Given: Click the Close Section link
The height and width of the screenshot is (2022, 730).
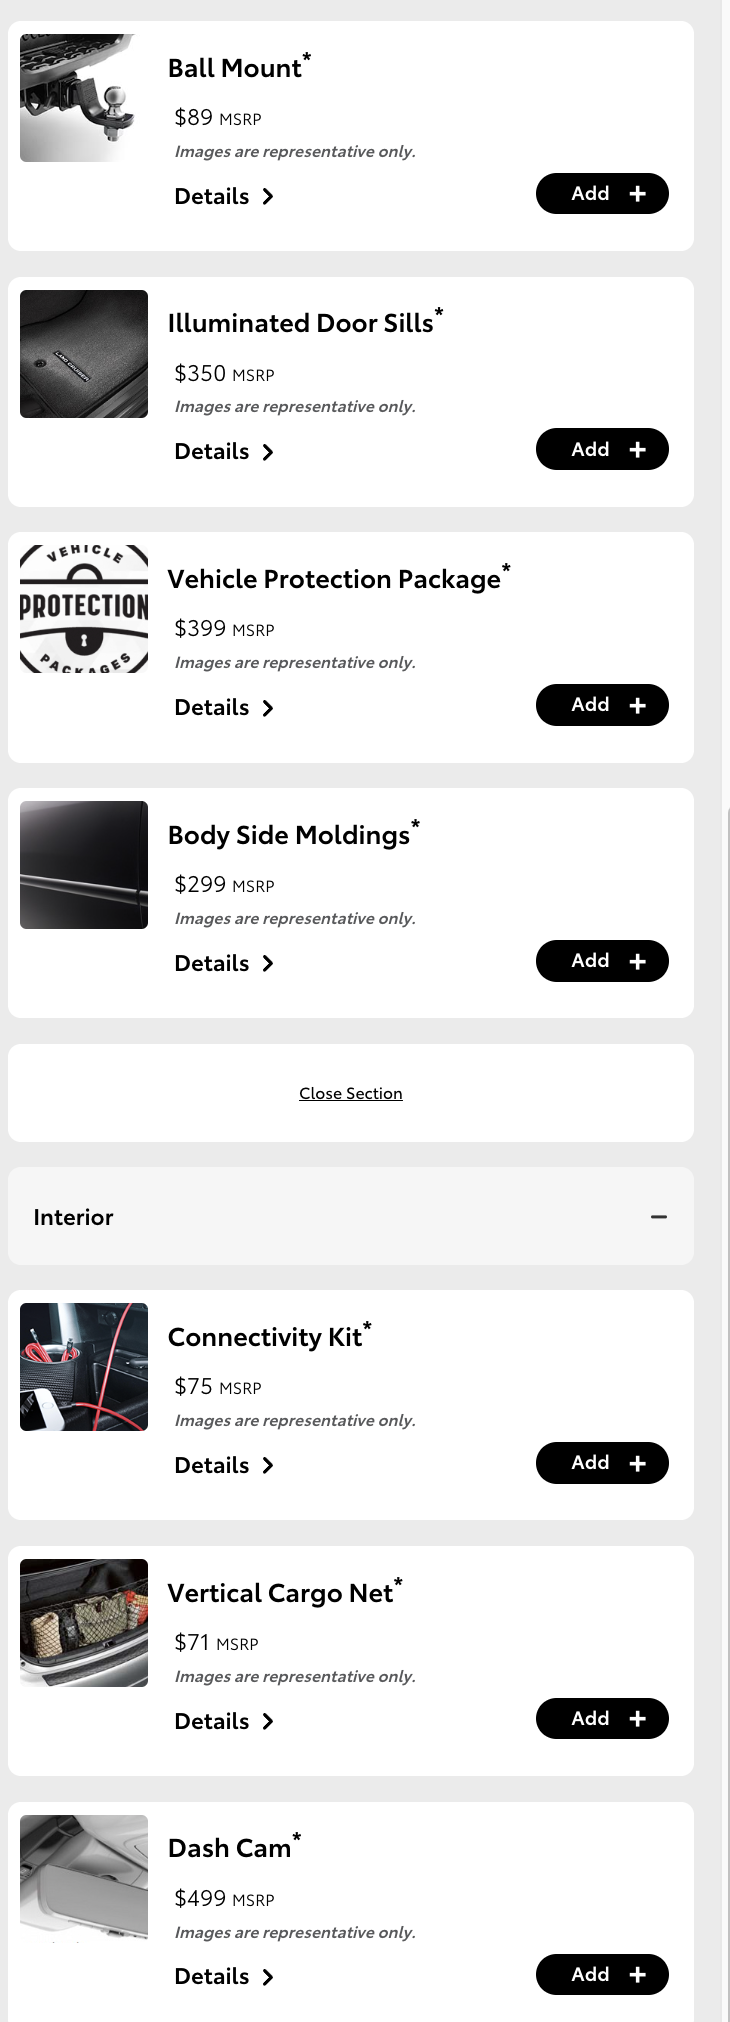Looking at the screenshot, I should (x=351, y=1094).
